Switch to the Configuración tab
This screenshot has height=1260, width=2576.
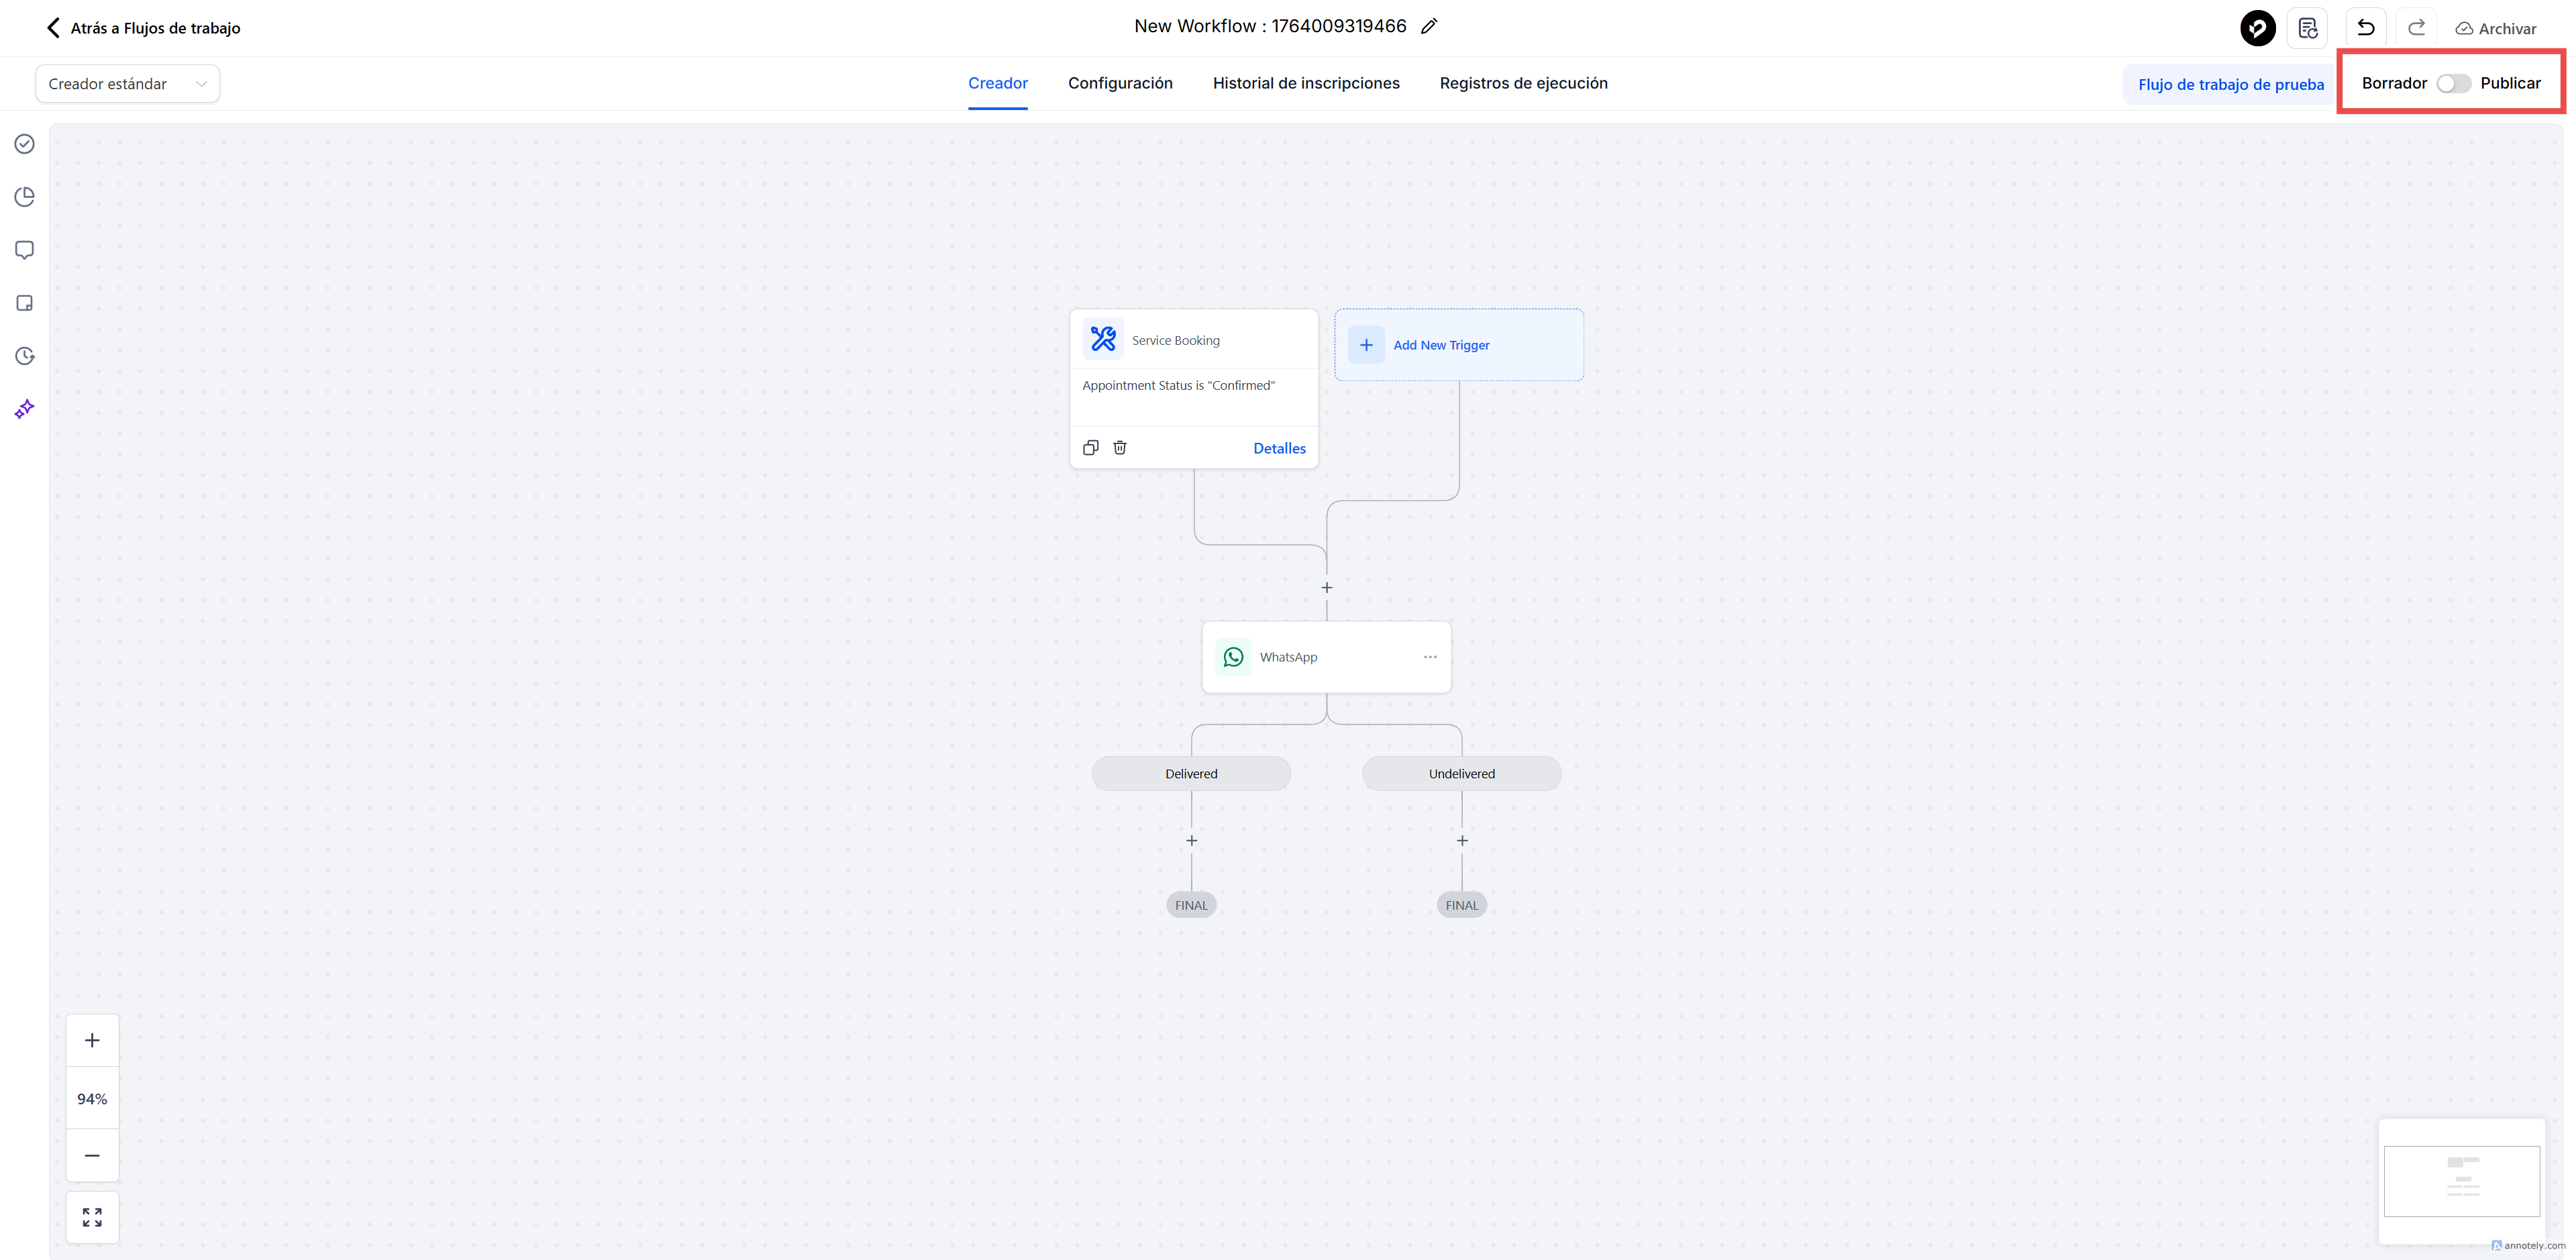pyautogui.click(x=1120, y=83)
